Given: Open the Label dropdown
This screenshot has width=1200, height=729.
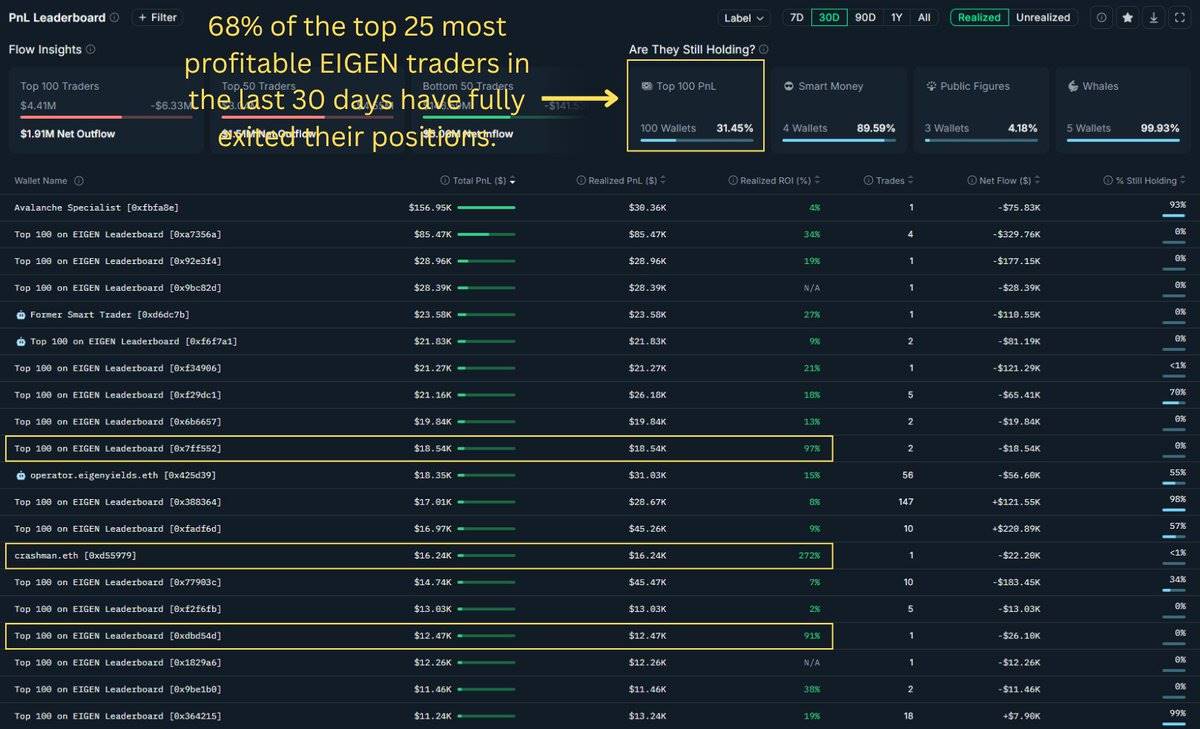Looking at the screenshot, I should (x=744, y=17).
